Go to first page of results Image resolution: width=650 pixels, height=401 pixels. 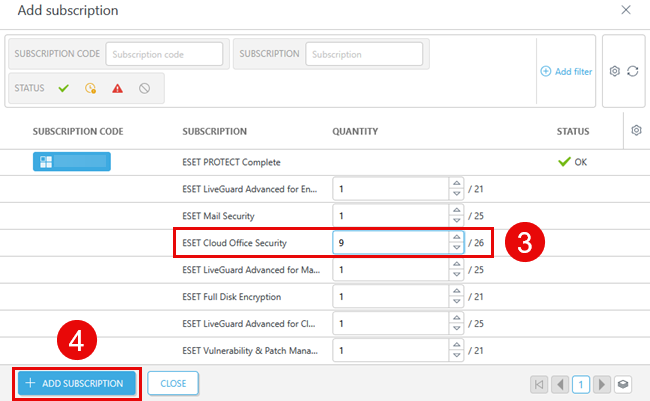pos(539,384)
